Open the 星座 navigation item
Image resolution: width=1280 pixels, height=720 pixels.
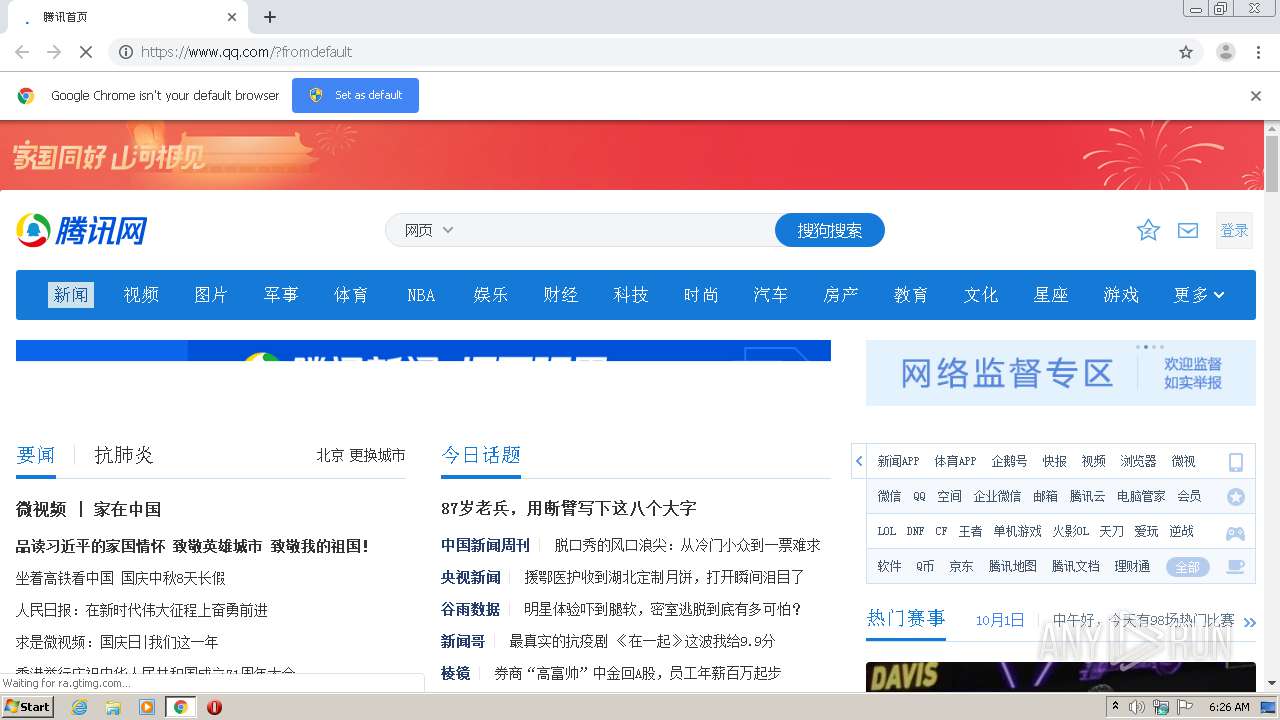click(1051, 295)
